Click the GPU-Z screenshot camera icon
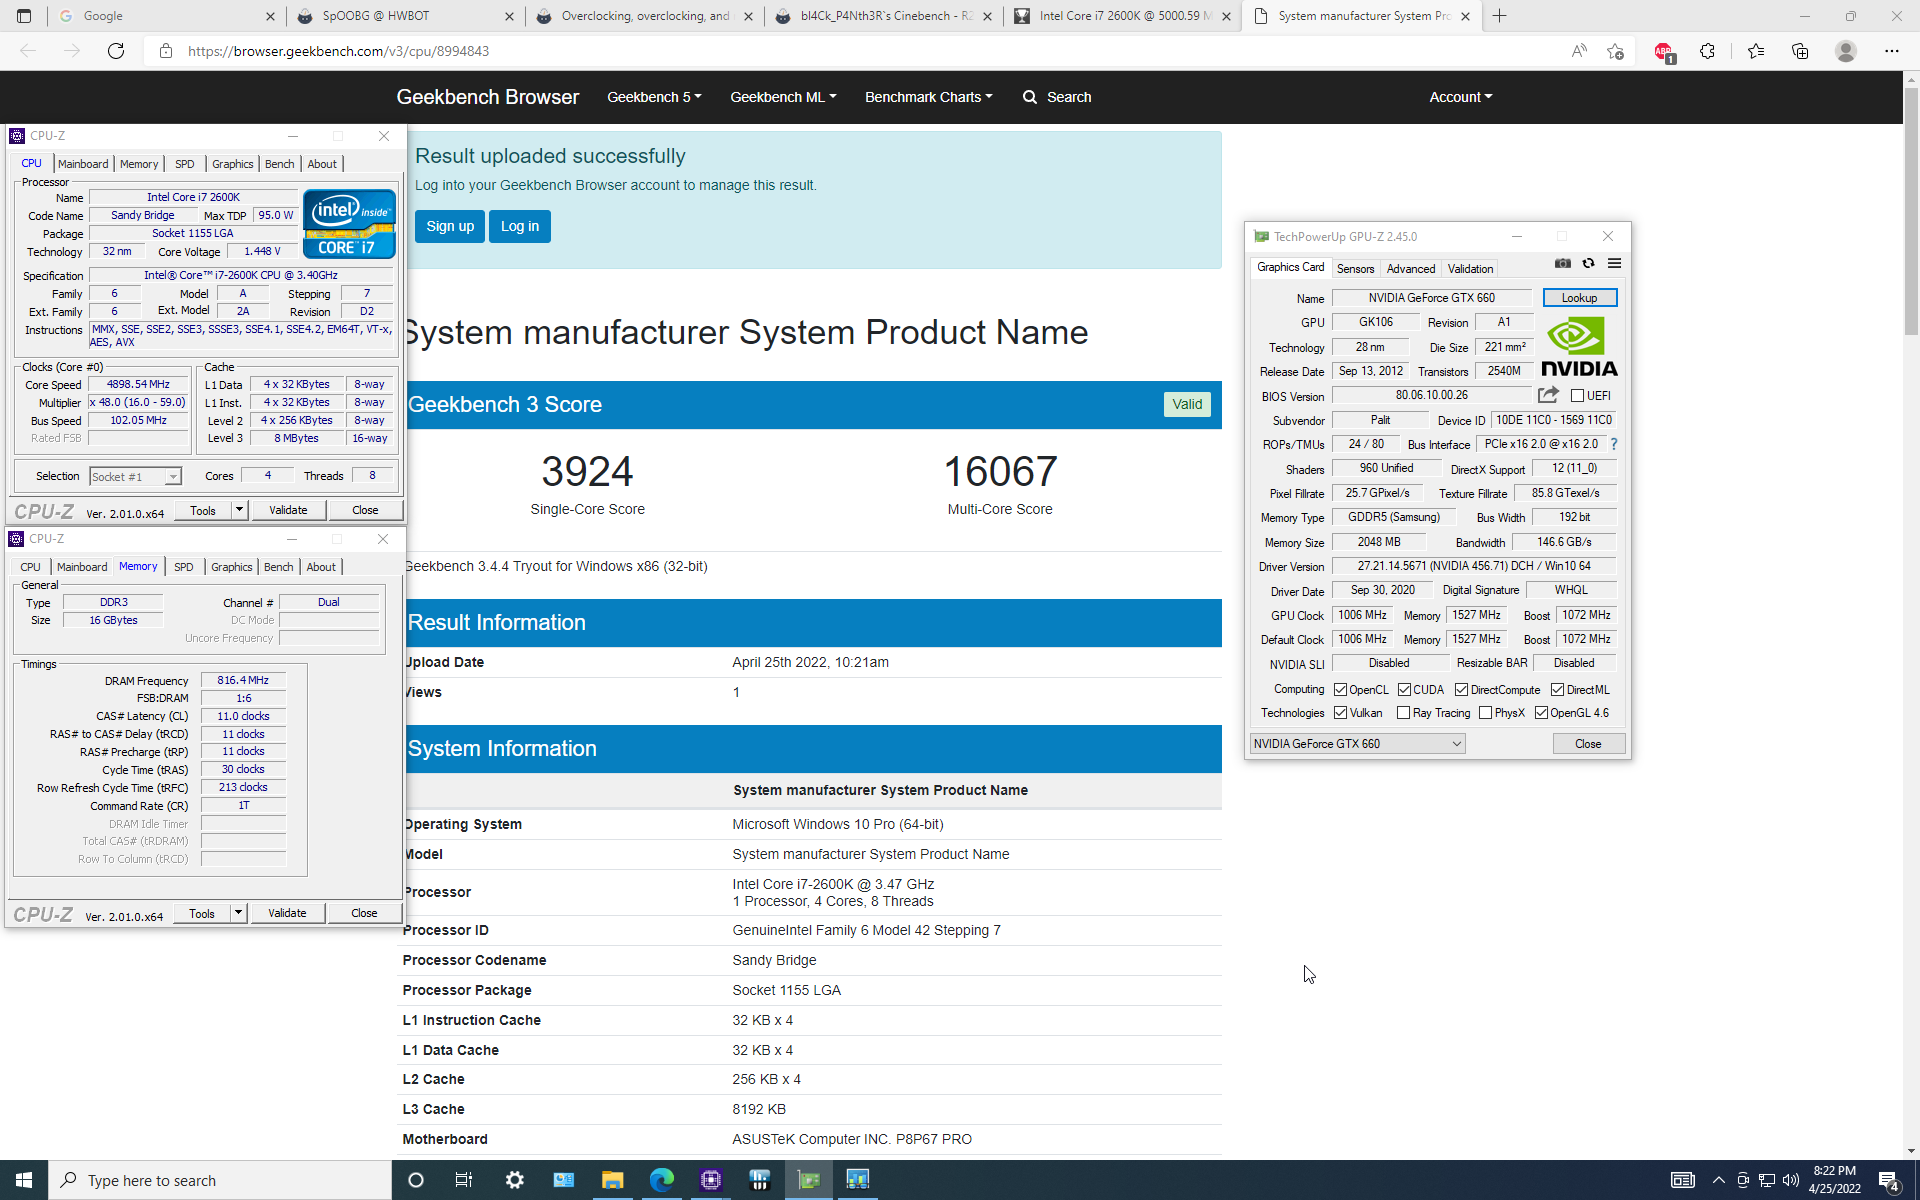The image size is (1920, 1200). (x=1563, y=264)
